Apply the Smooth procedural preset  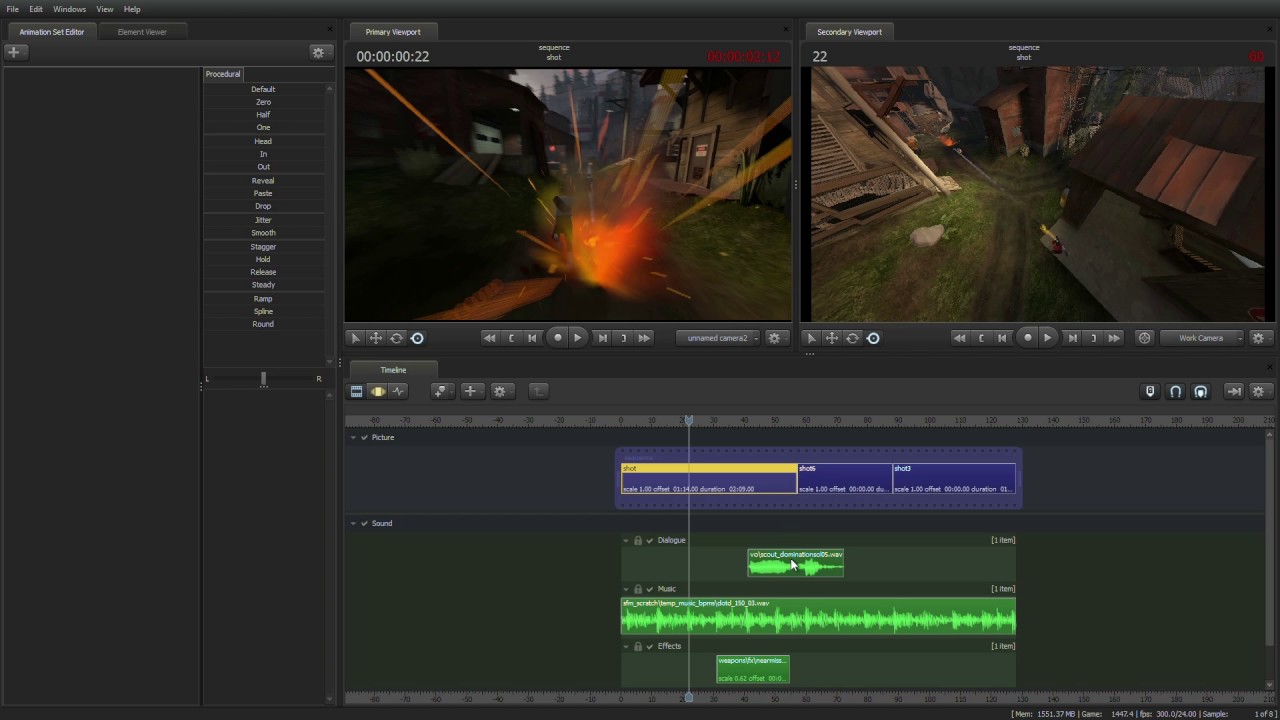tap(263, 233)
